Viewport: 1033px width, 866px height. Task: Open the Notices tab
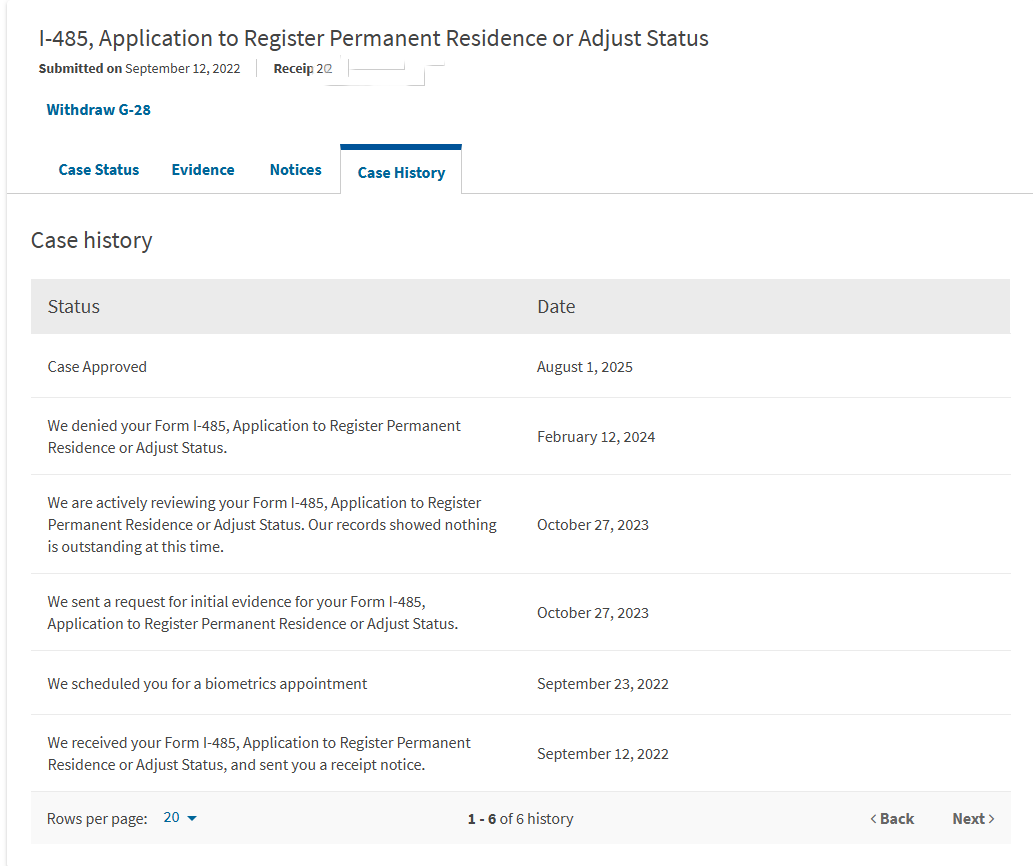click(x=296, y=170)
